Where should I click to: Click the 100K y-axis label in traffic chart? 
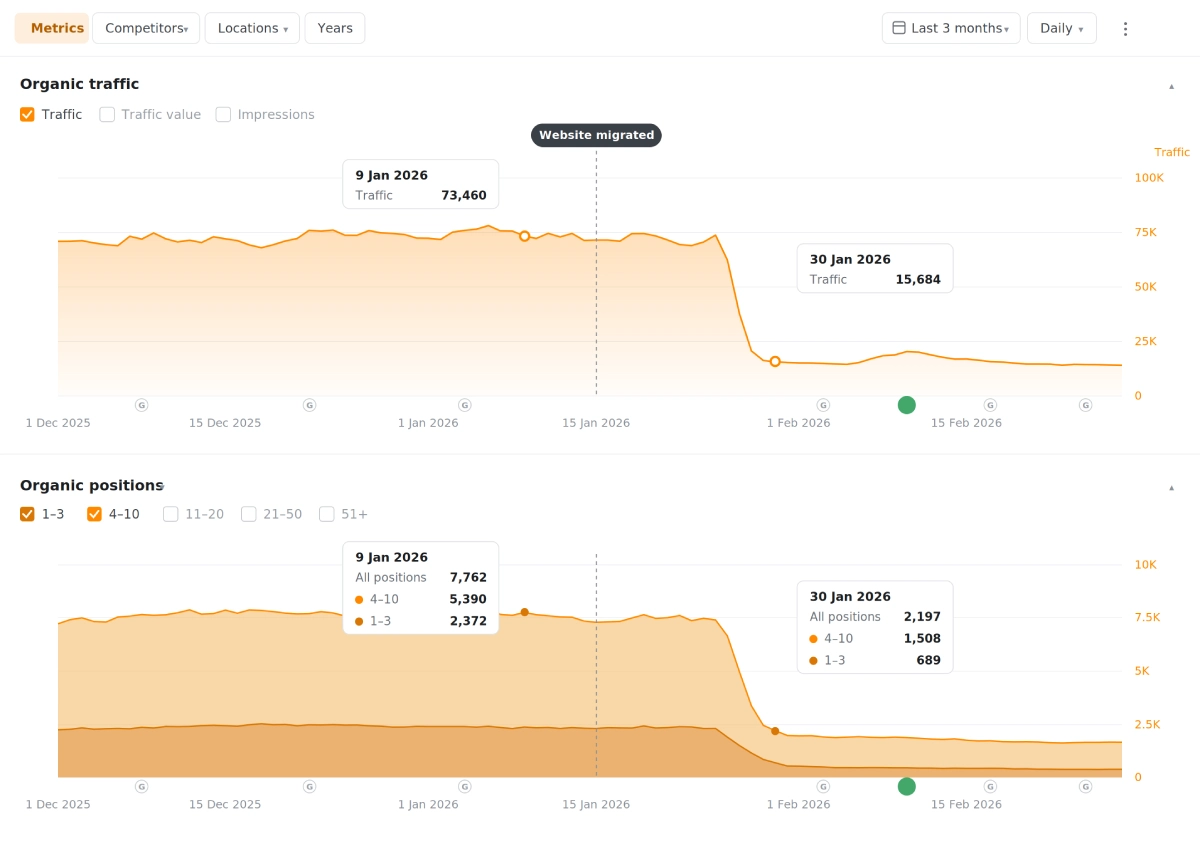[x=1149, y=178]
